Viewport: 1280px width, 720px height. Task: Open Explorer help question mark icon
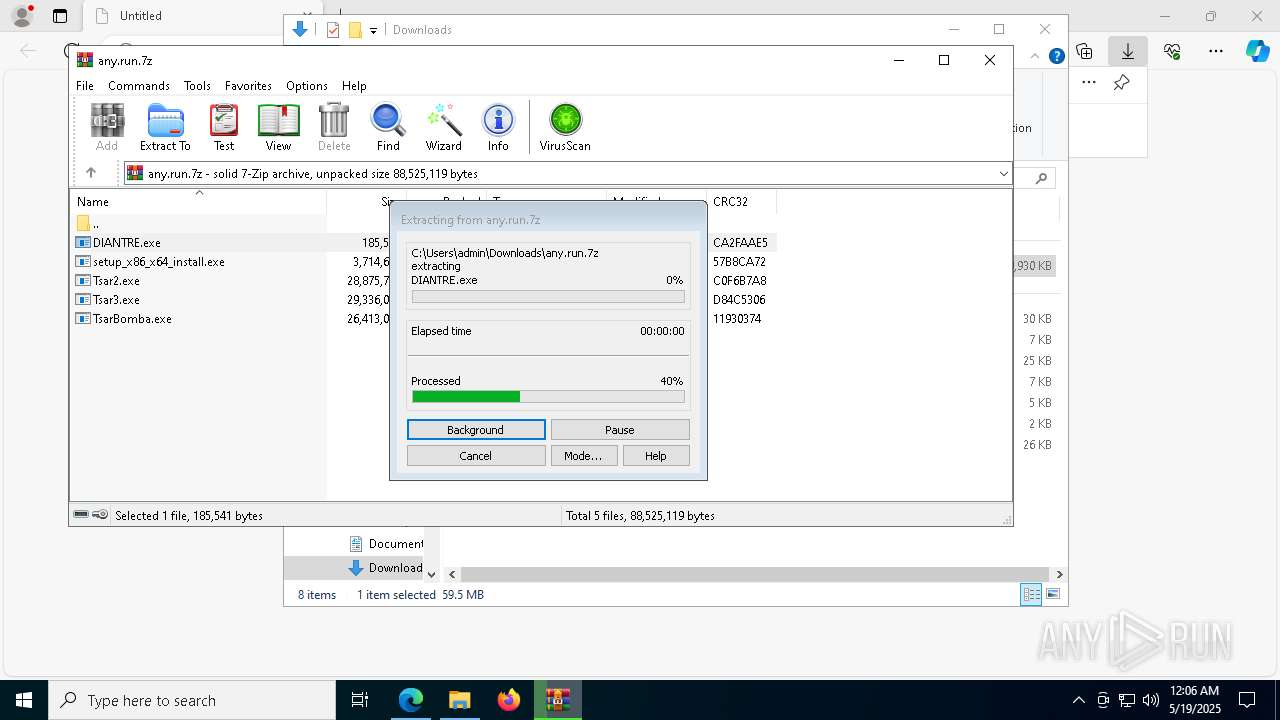(x=1056, y=57)
